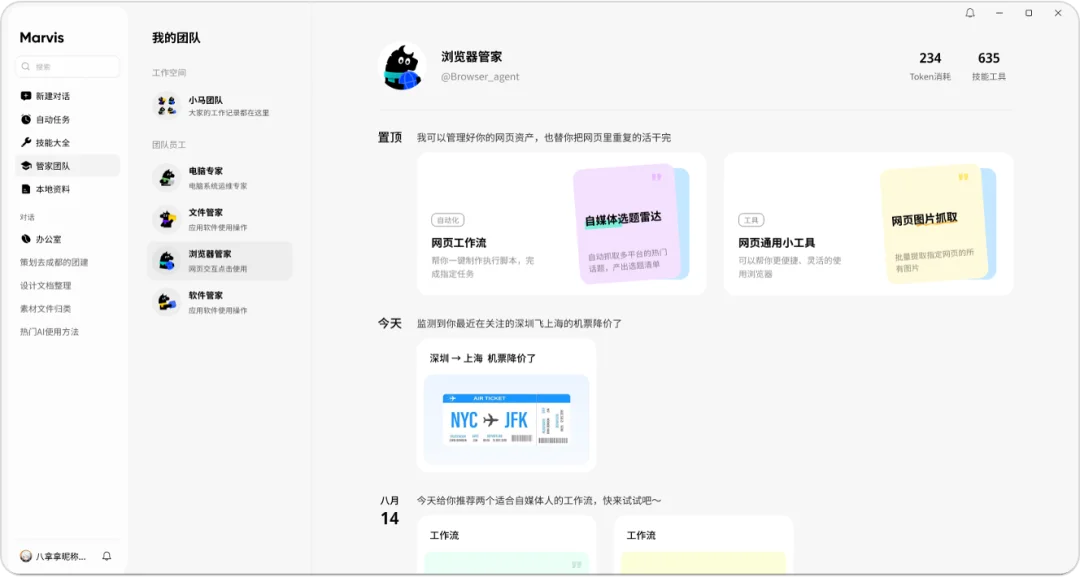Open 自动任务 in sidebar
This screenshot has width=1080, height=577.
point(67,119)
